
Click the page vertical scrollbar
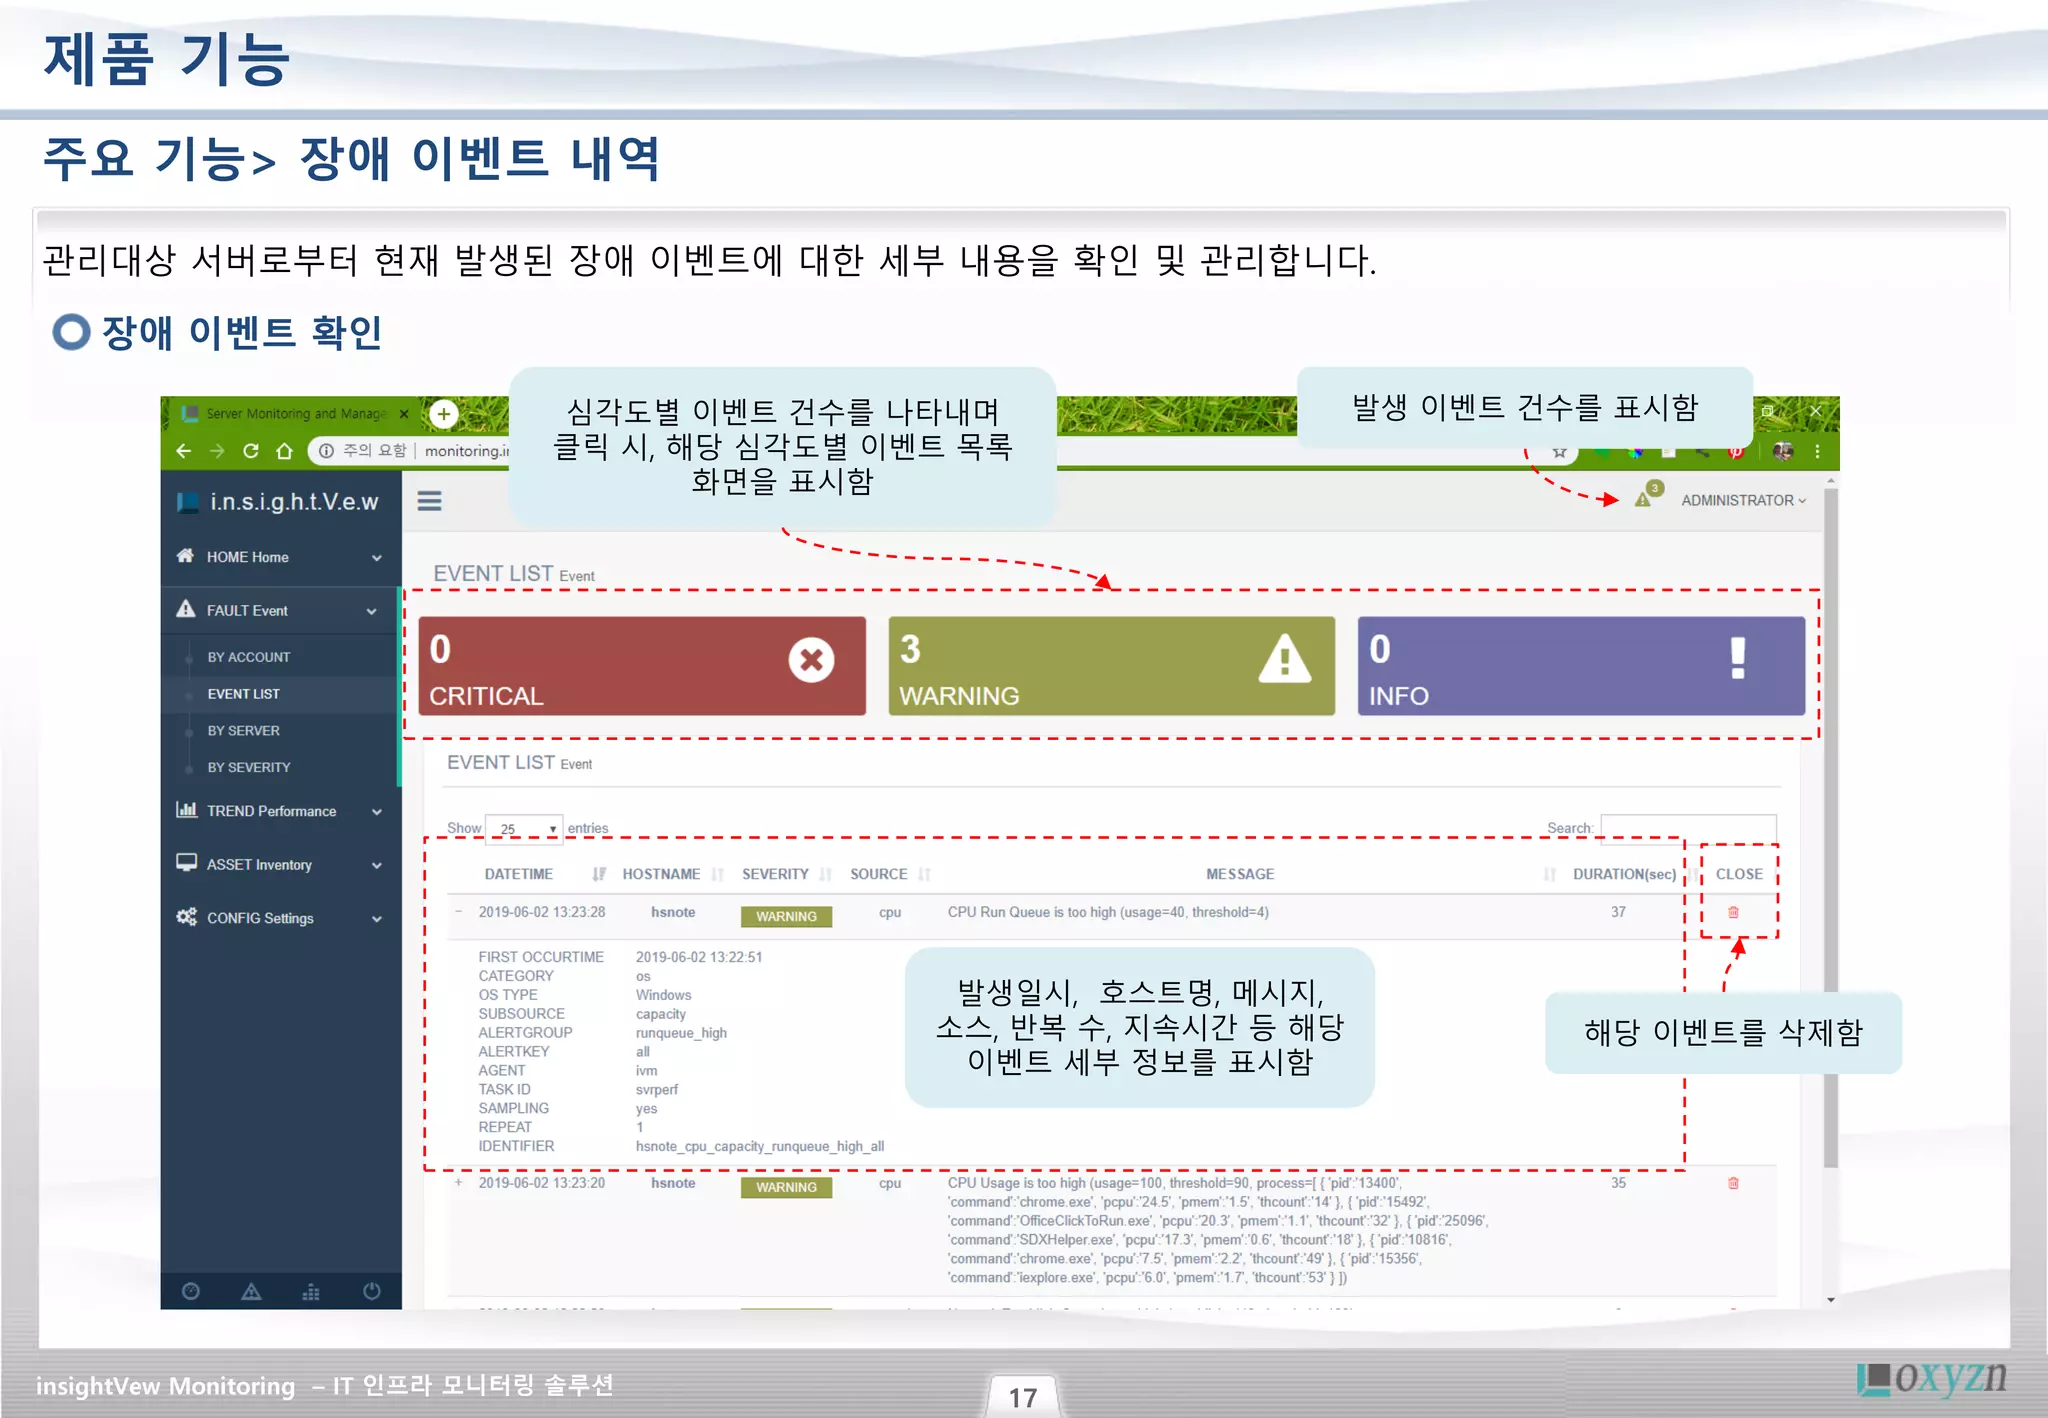click(1831, 830)
